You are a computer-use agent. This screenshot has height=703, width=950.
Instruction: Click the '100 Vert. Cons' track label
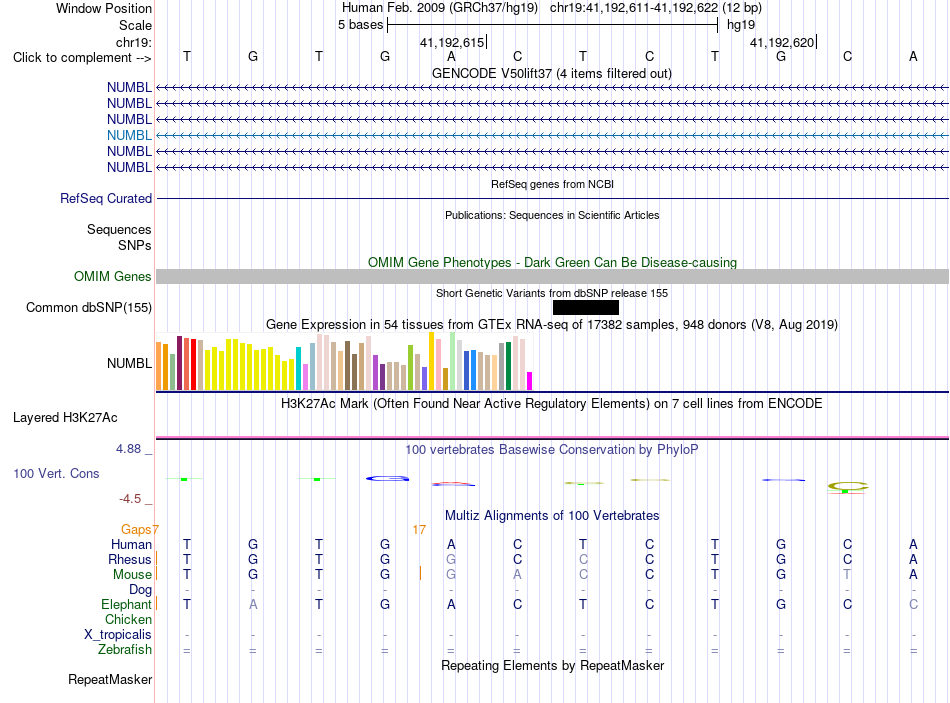coord(56,473)
